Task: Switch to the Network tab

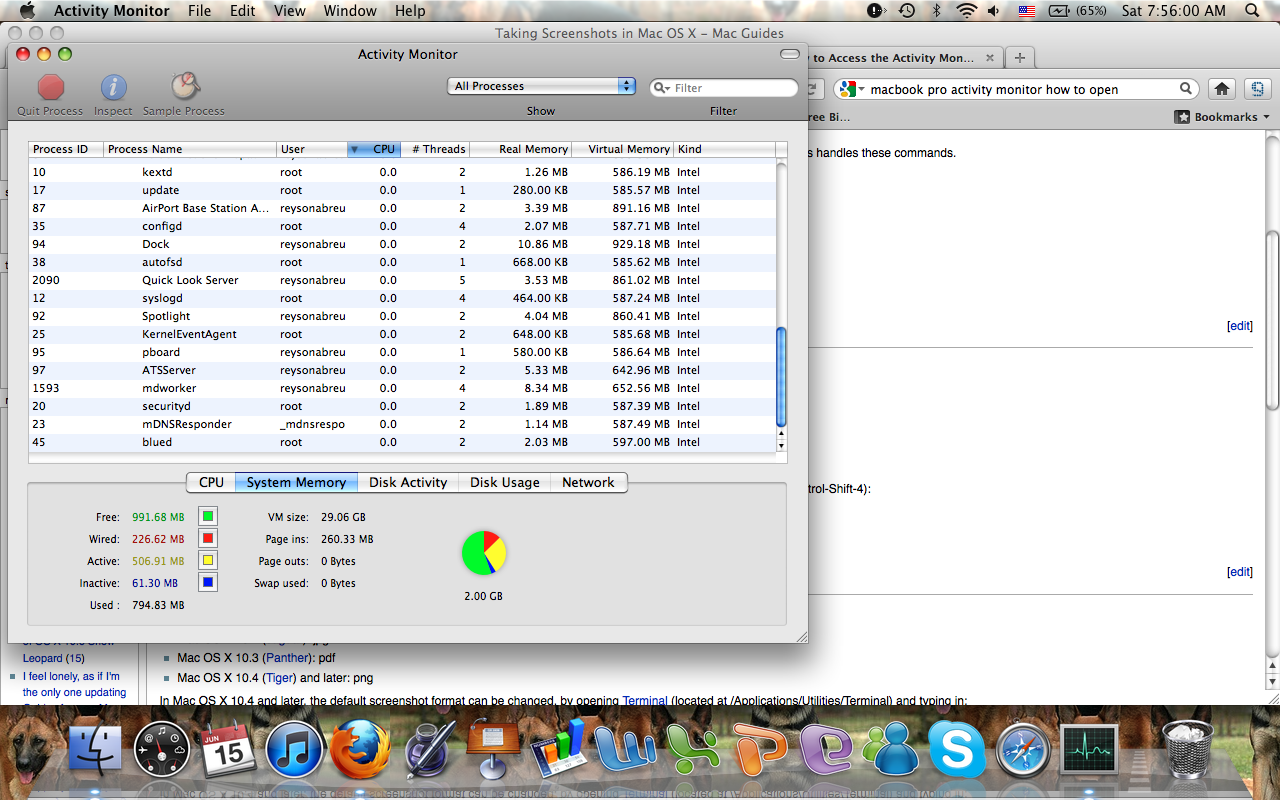Action: point(588,482)
